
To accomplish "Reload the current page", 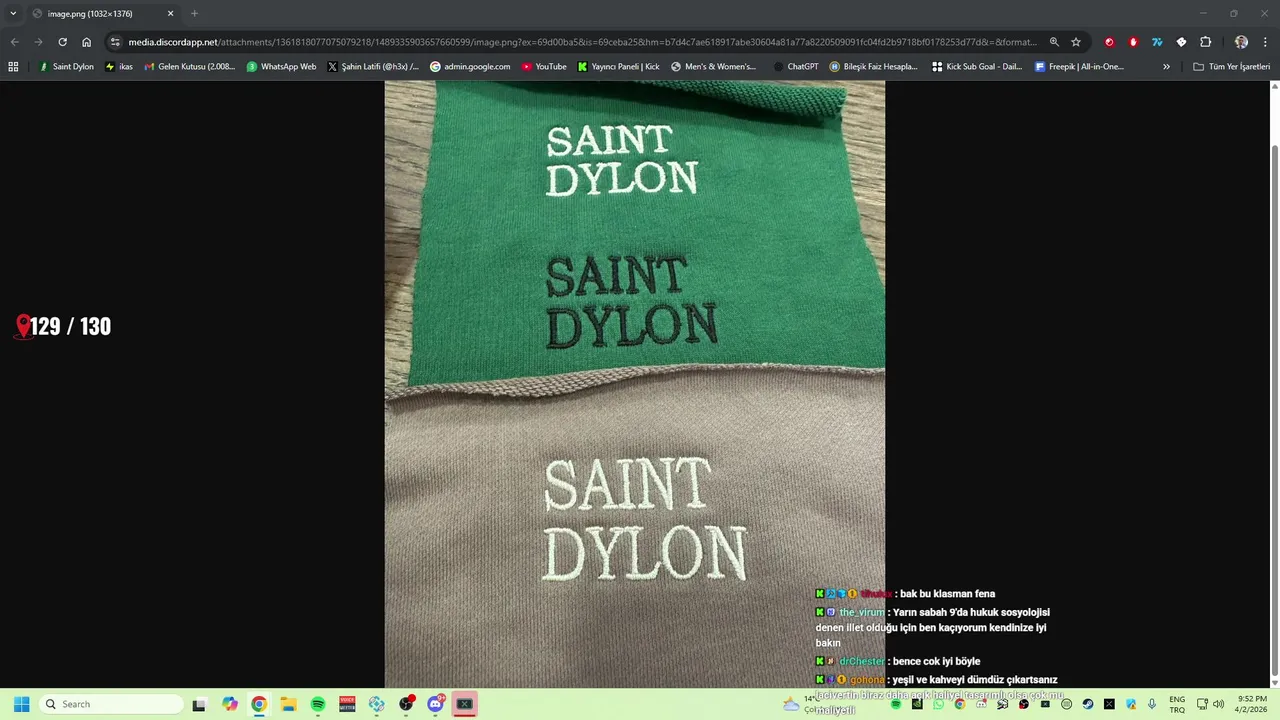I will pyautogui.click(x=62, y=42).
